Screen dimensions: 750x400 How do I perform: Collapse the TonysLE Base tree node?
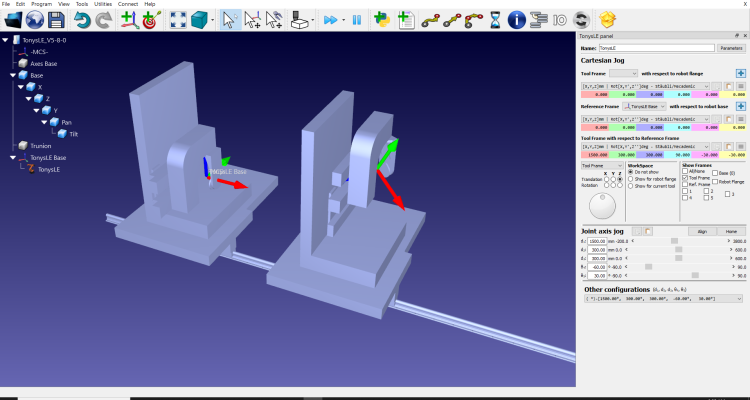(x=13, y=157)
